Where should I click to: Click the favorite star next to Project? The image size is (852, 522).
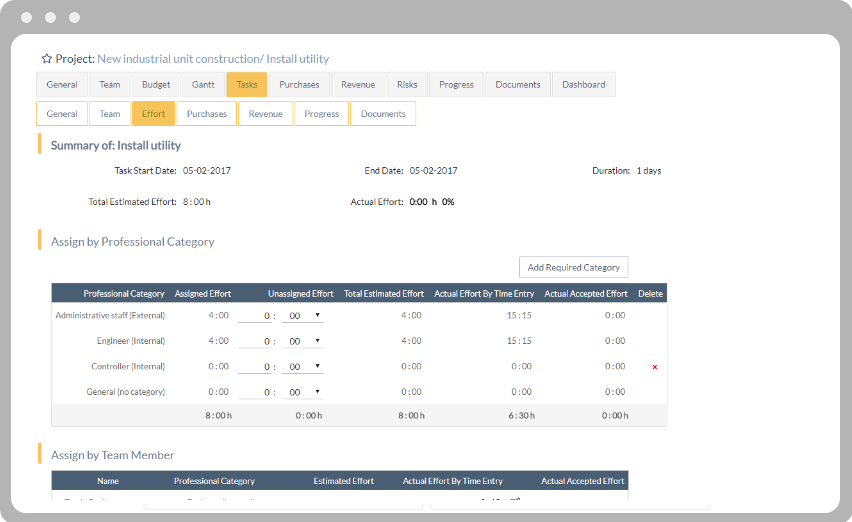pyautogui.click(x=46, y=59)
